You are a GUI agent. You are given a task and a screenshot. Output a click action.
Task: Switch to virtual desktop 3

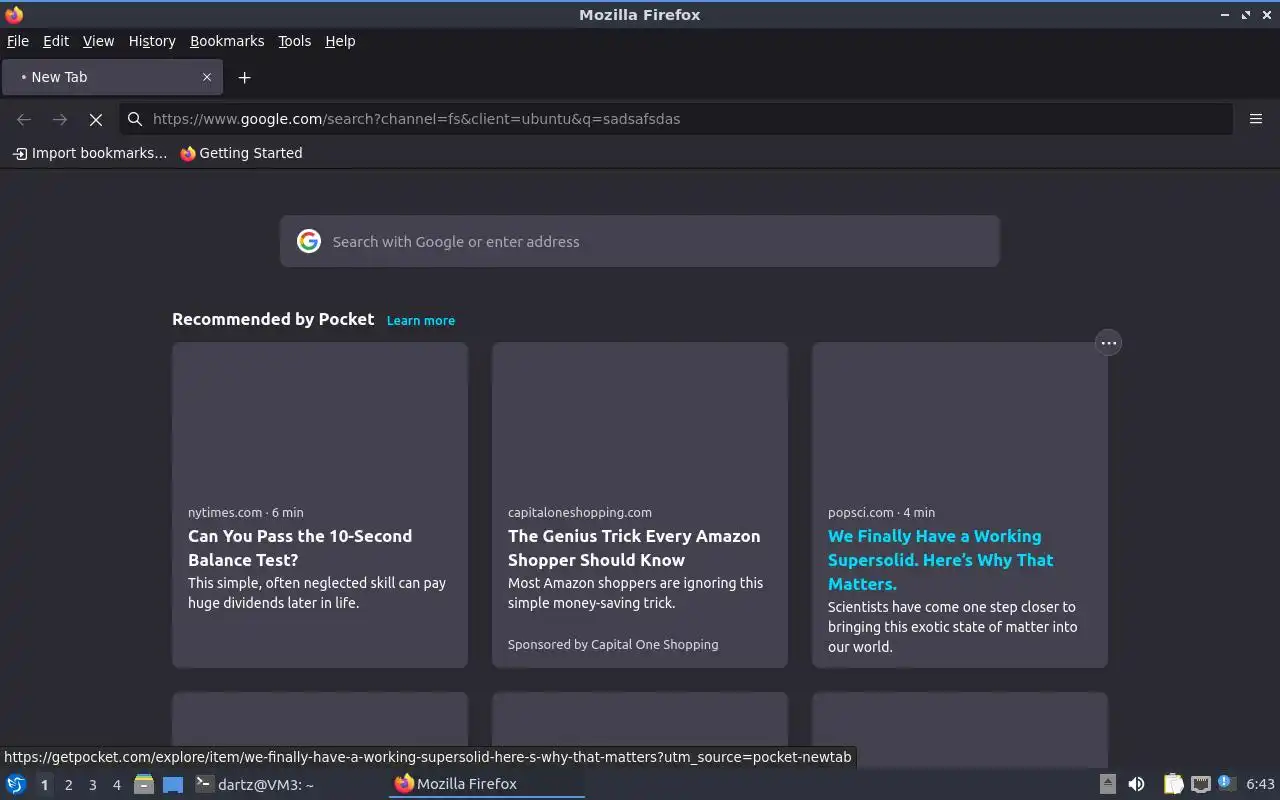click(93, 785)
